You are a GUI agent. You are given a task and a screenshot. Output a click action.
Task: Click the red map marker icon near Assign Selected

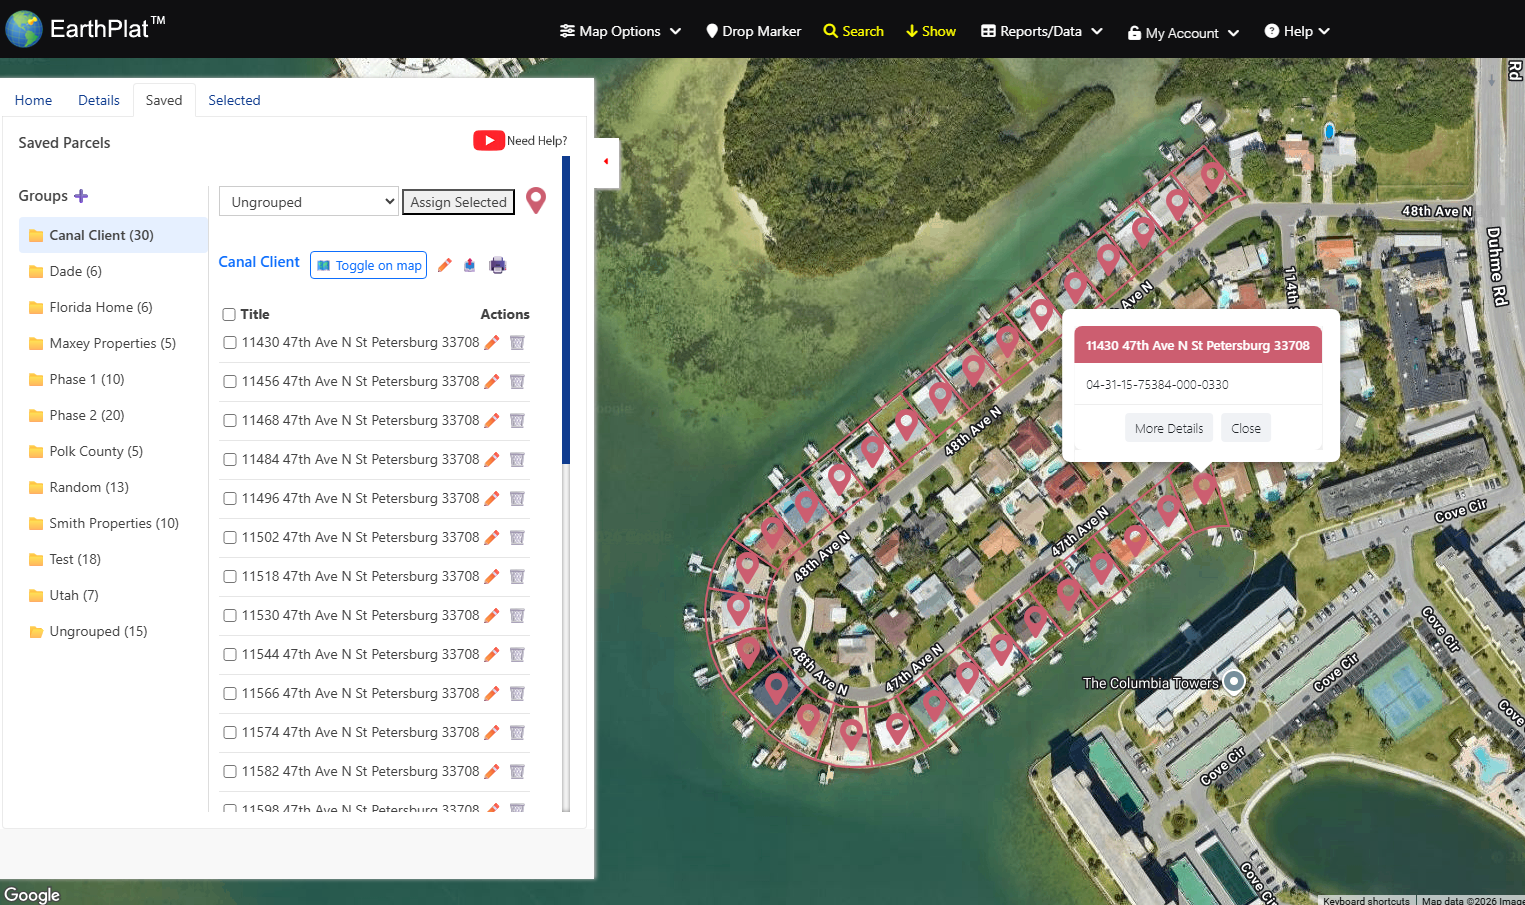tap(536, 200)
